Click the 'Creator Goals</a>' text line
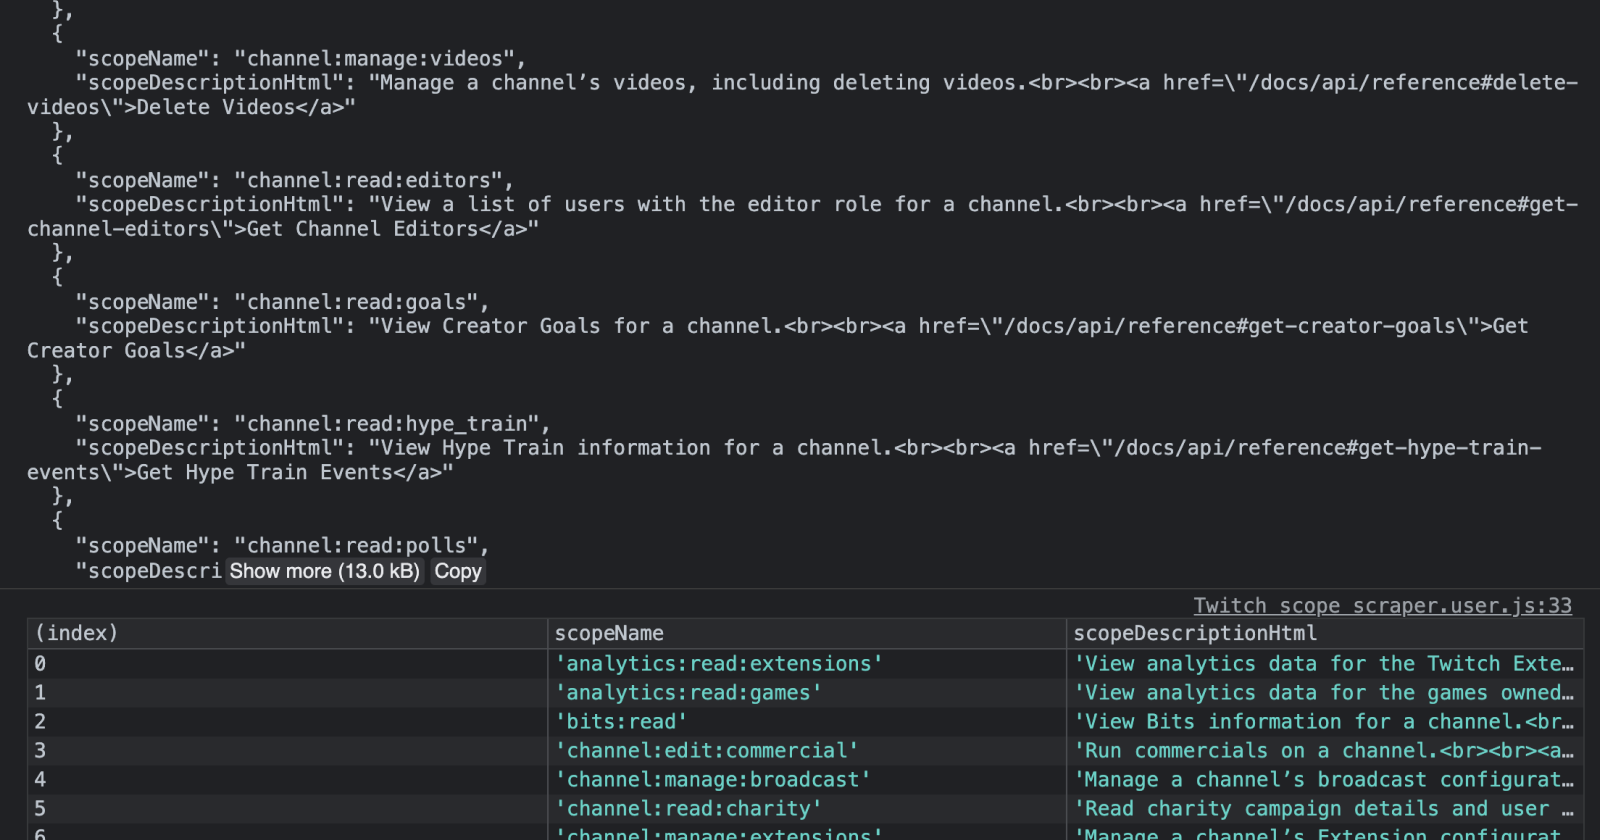 pyautogui.click(x=136, y=351)
